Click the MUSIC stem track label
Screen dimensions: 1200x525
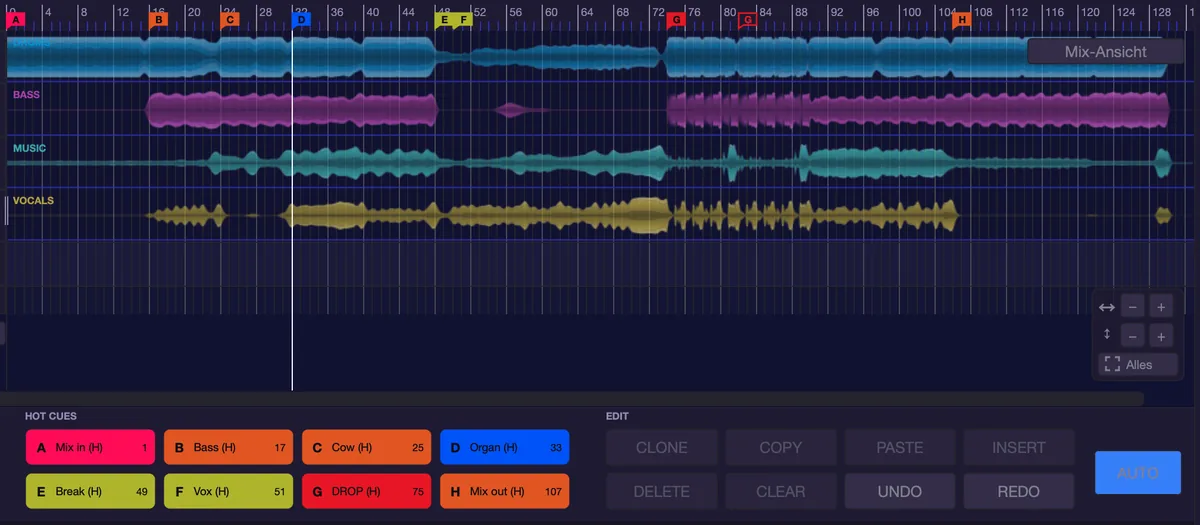coord(29,148)
